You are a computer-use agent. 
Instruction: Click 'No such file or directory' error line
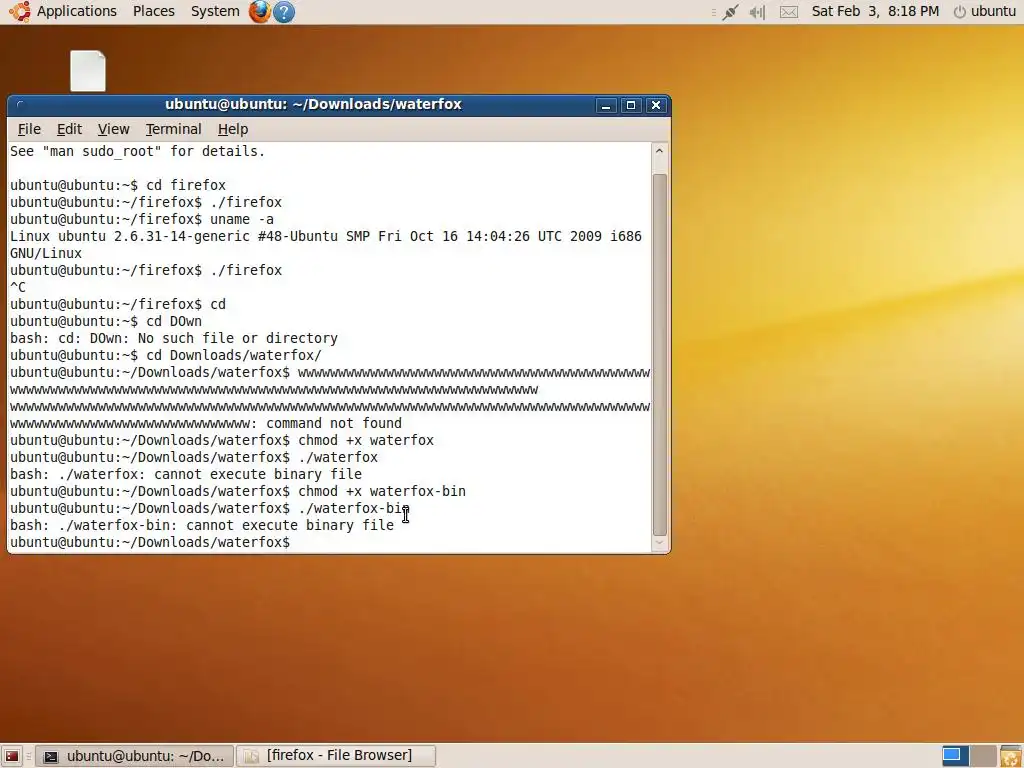click(174, 339)
